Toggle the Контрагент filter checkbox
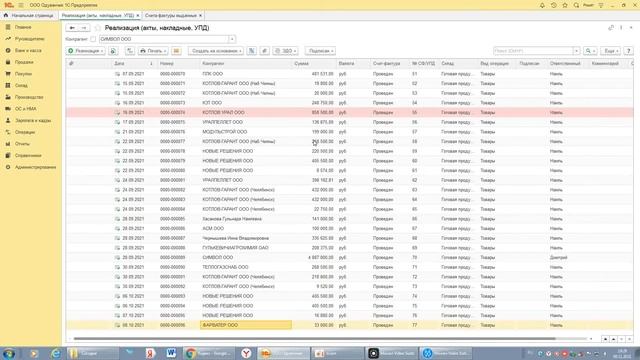This screenshot has width=640, height=360. 93,39
